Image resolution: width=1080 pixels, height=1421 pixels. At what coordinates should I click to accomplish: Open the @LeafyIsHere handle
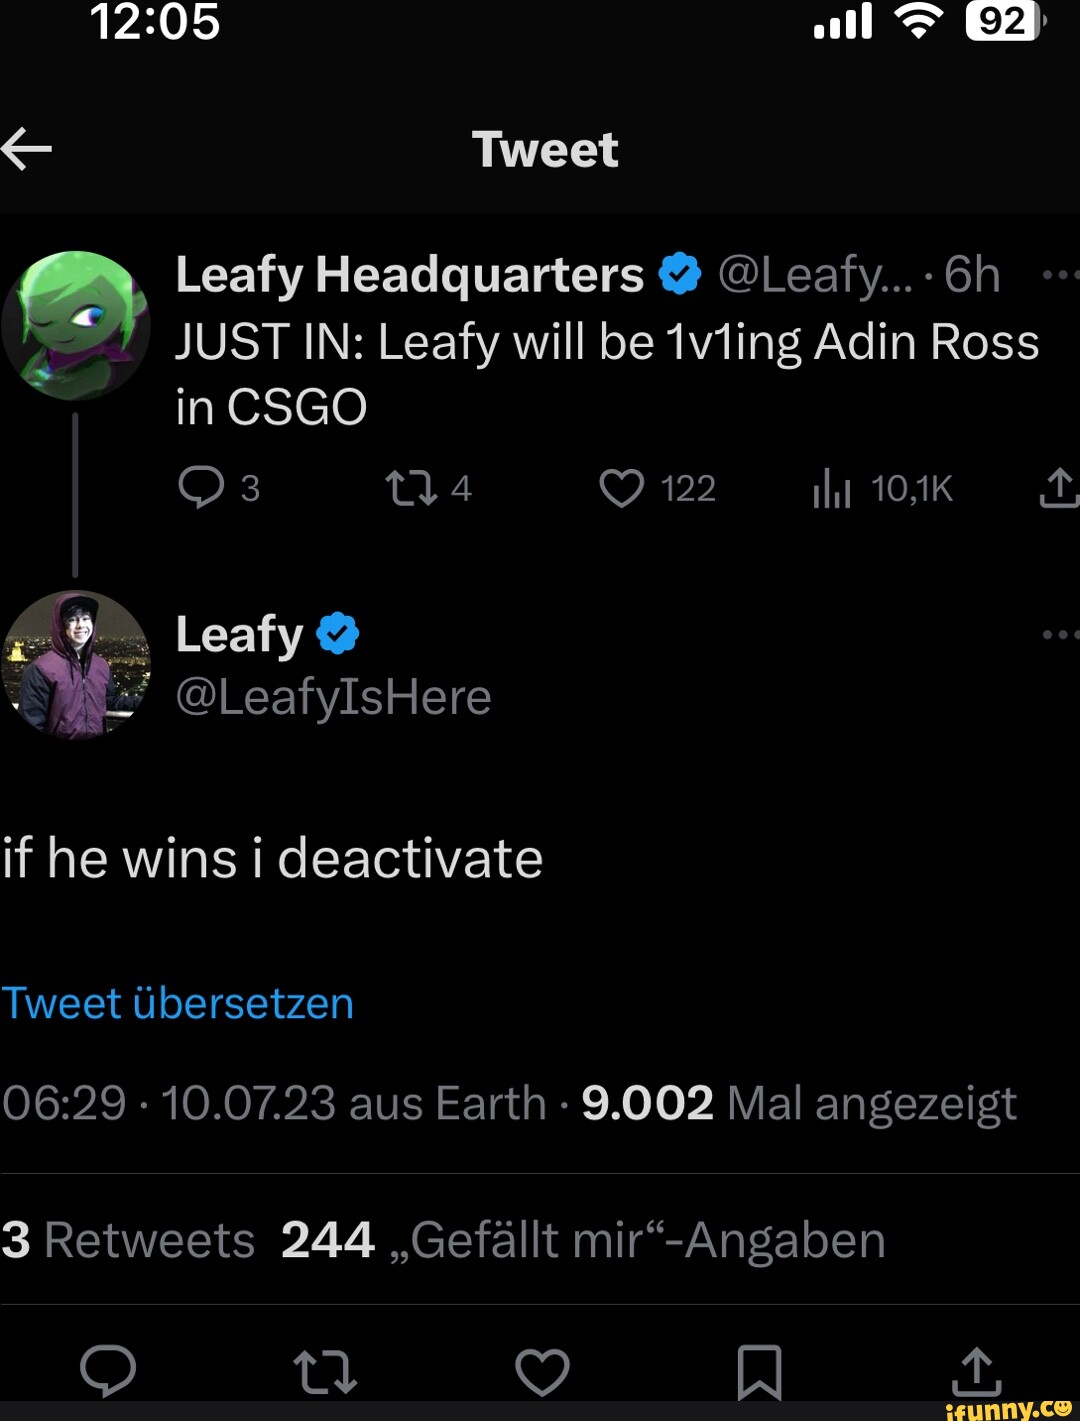[333, 697]
